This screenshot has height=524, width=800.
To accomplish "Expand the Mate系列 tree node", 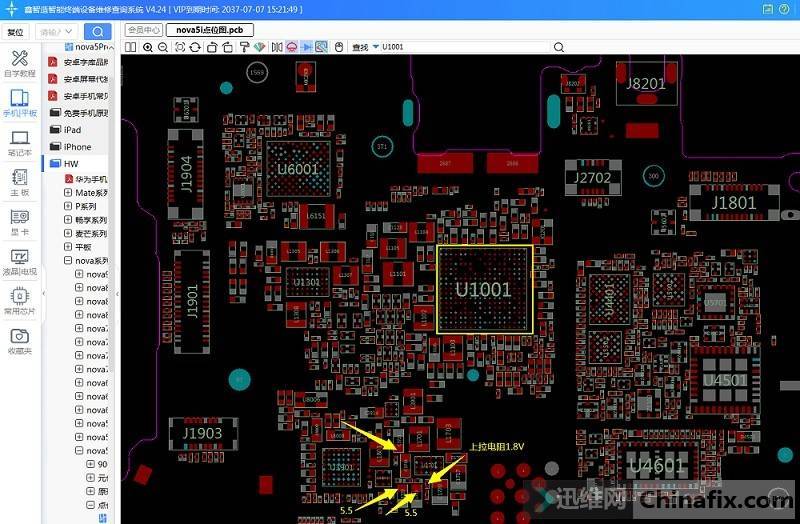I will (68, 192).
